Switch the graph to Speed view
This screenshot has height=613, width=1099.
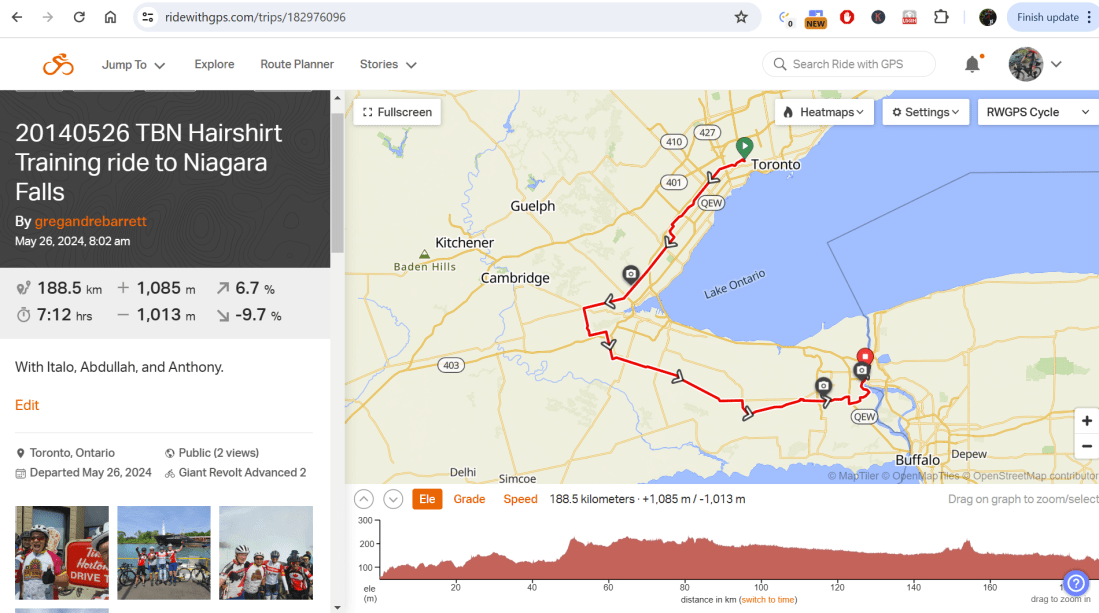[520, 499]
